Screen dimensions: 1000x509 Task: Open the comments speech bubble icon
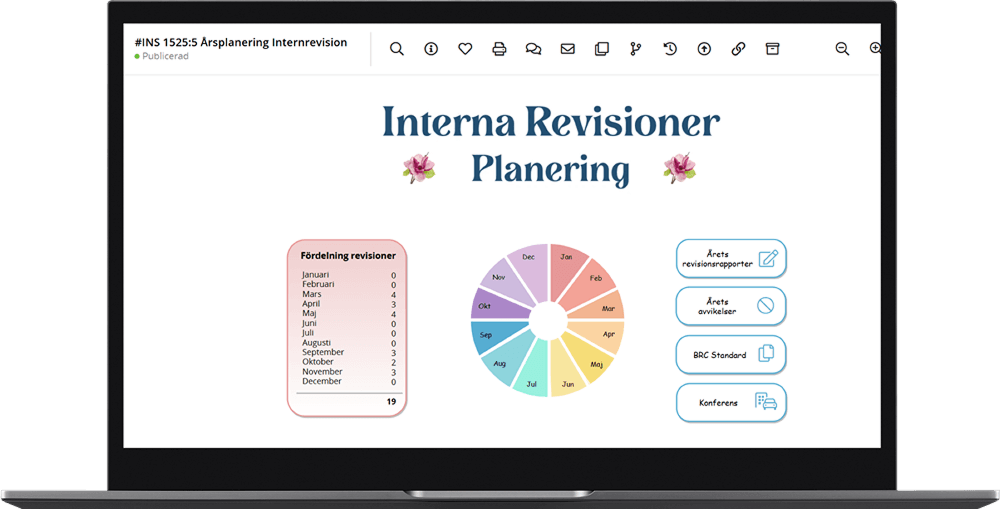click(x=533, y=49)
